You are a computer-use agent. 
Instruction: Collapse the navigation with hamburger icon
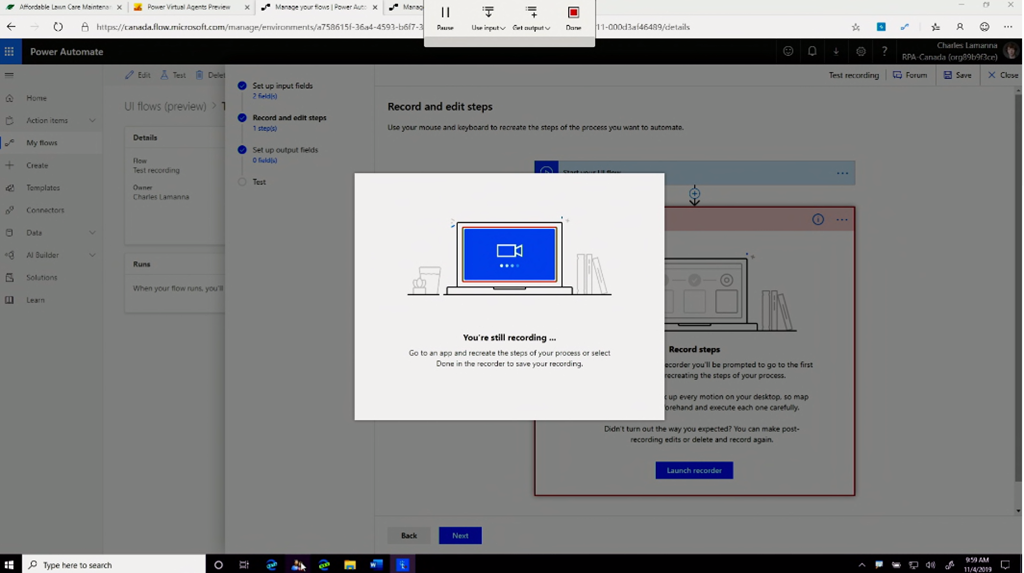click(x=9, y=75)
